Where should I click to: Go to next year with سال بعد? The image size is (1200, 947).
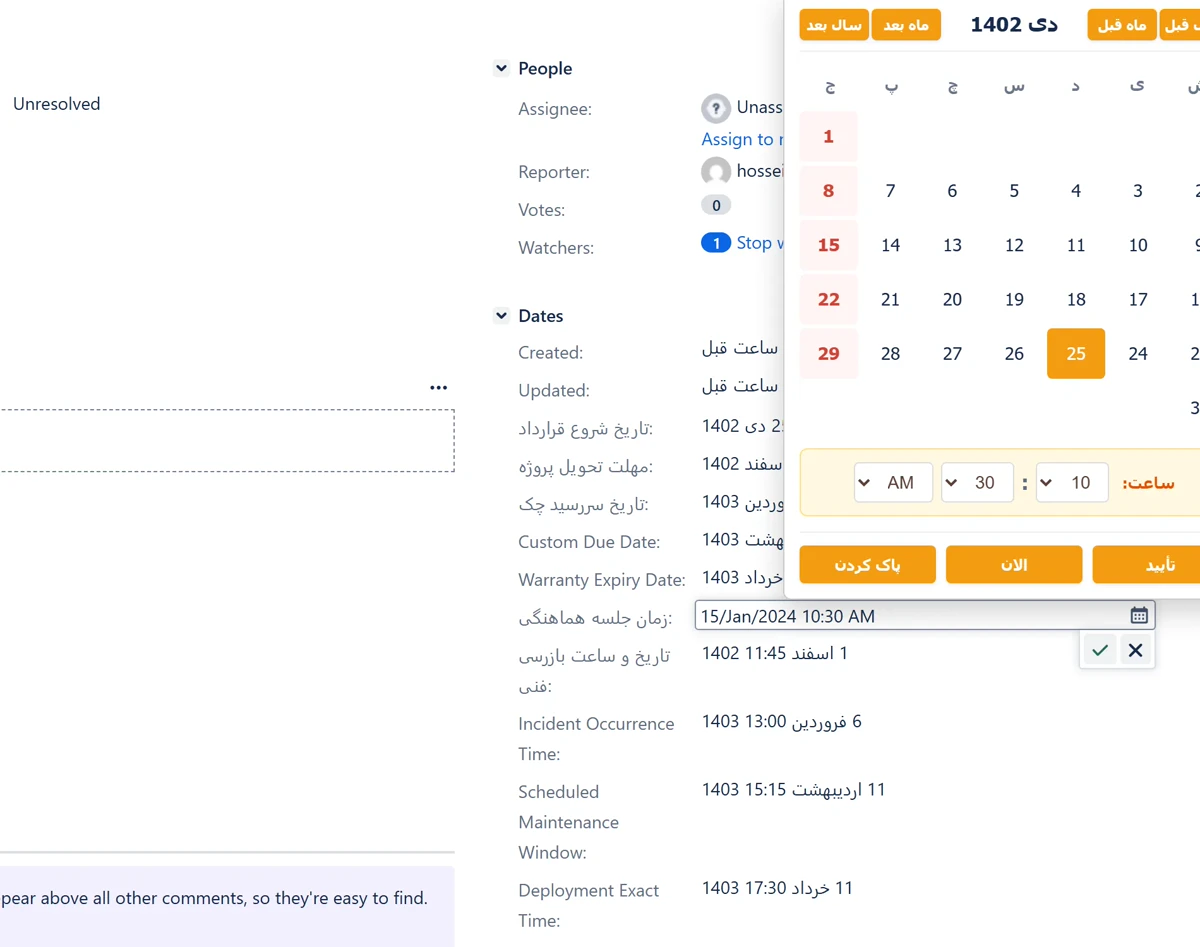(x=833, y=25)
